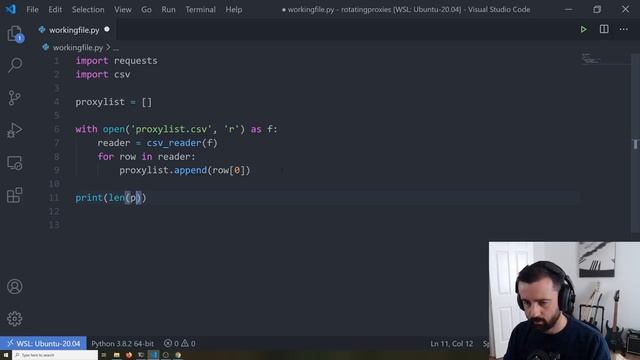Click WSL: Ubuntu-20.04 remote indicator
This screenshot has width=640, height=360.
pos(43,344)
